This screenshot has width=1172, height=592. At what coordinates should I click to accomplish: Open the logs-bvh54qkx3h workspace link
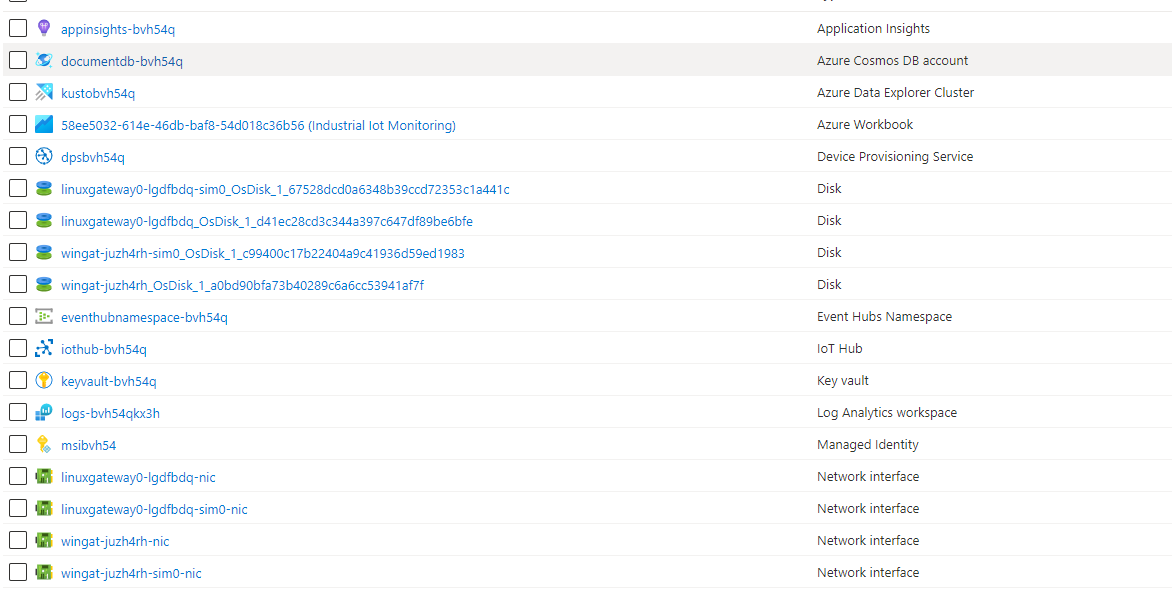pyautogui.click(x=110, y=412)
